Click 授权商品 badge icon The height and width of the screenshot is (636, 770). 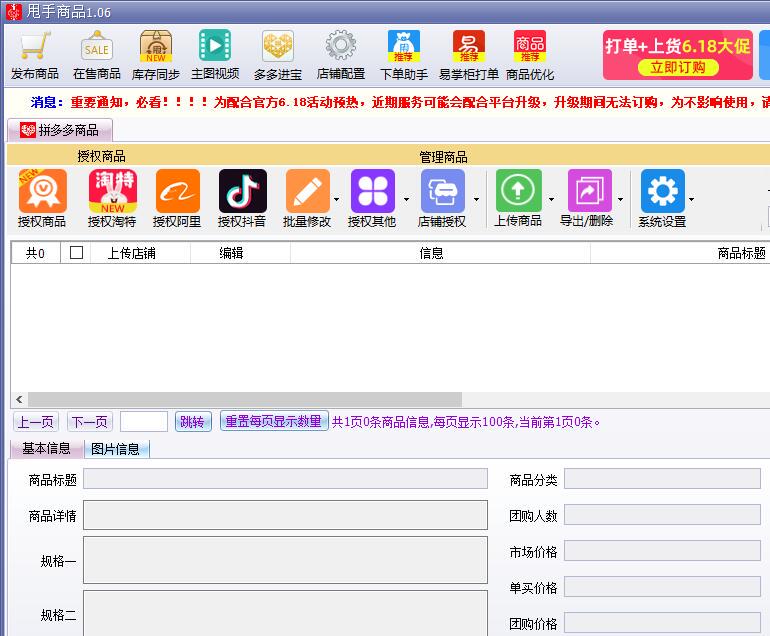pos(42,191)
